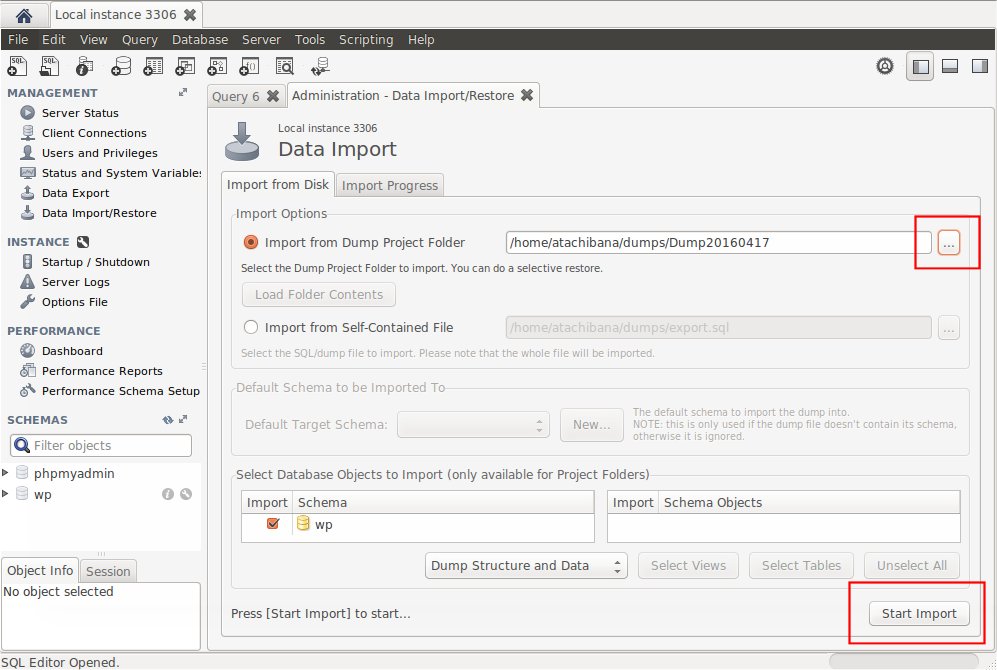Image resolution: width=997 pixels, height=670 pixels.
Task: Select Import from Self-Contained File option
Action: [251, 327]
